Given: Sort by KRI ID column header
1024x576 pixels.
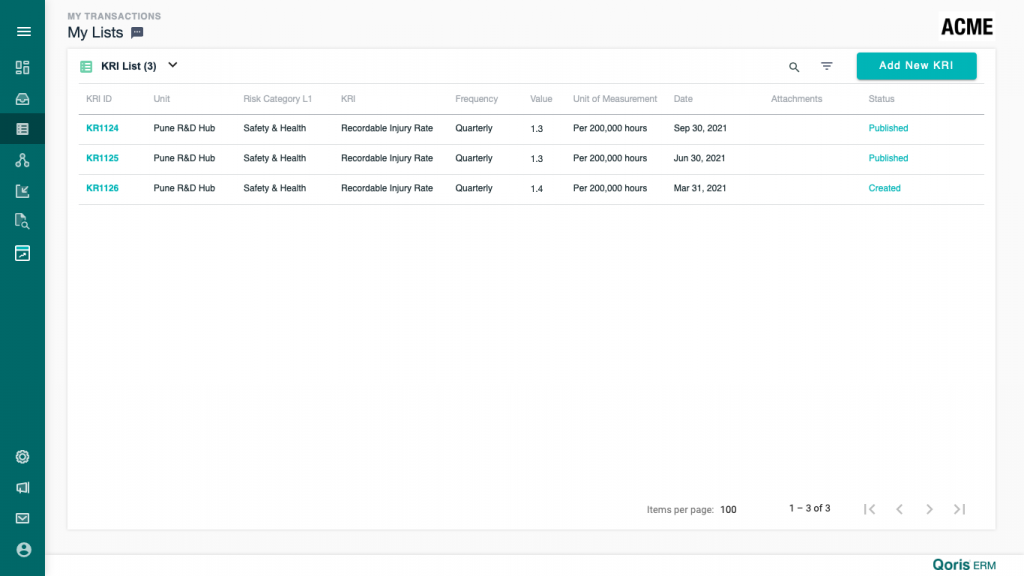Looking at the screenshot, I should (x=99, y=99).
